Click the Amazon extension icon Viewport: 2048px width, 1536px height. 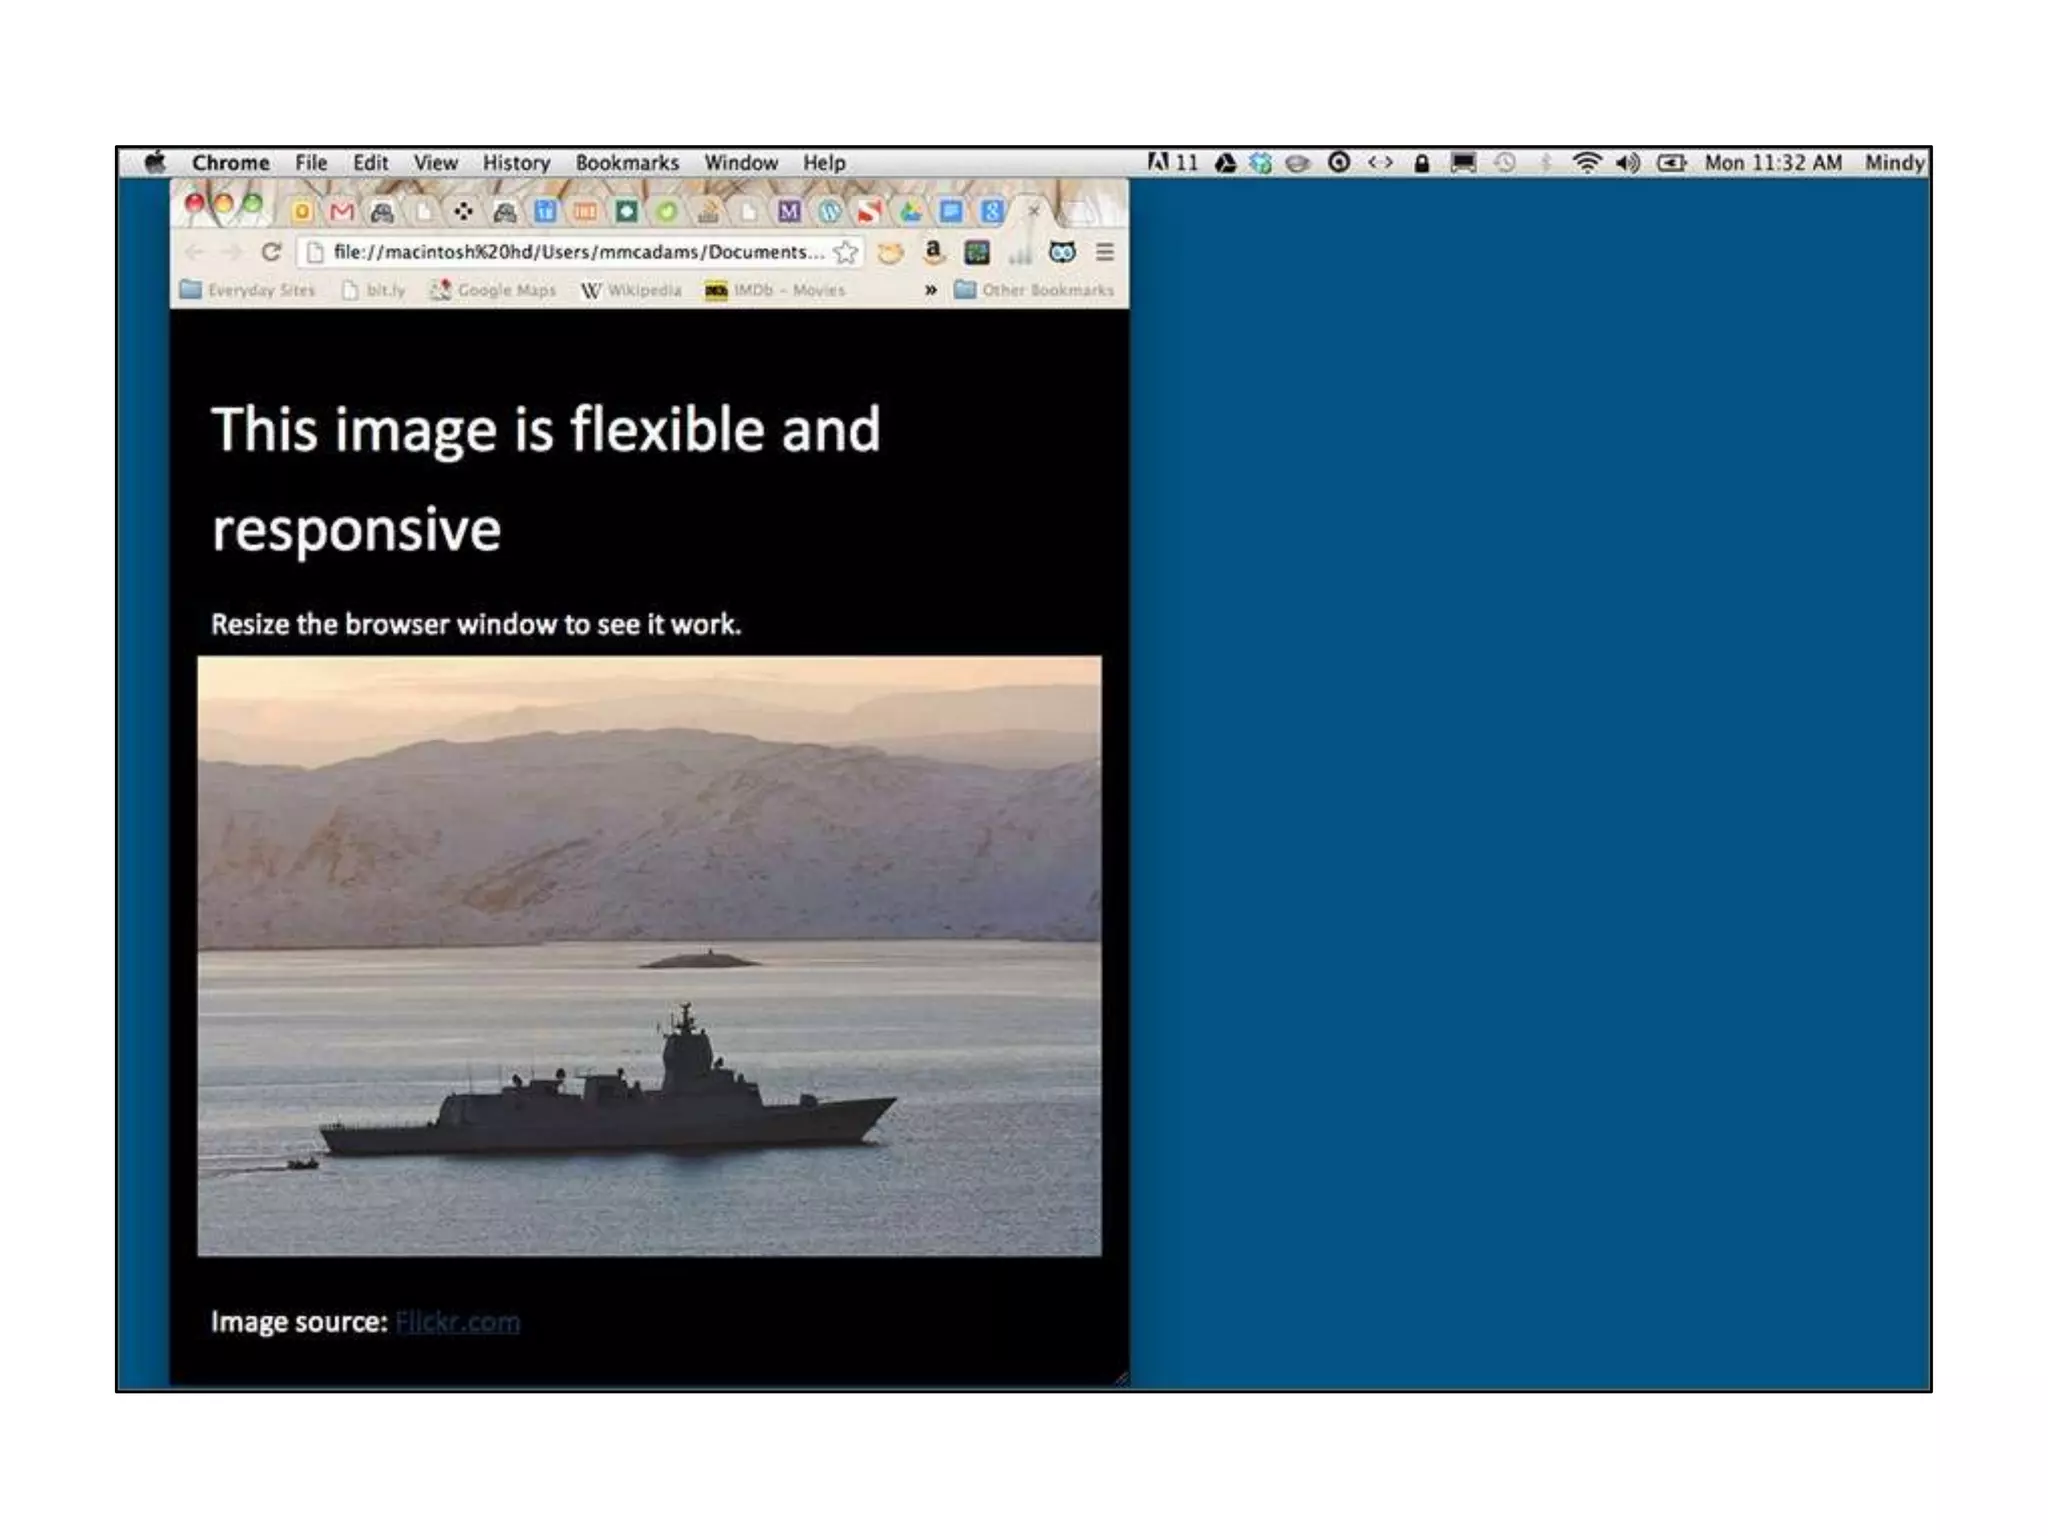click(x=933, y=252)
